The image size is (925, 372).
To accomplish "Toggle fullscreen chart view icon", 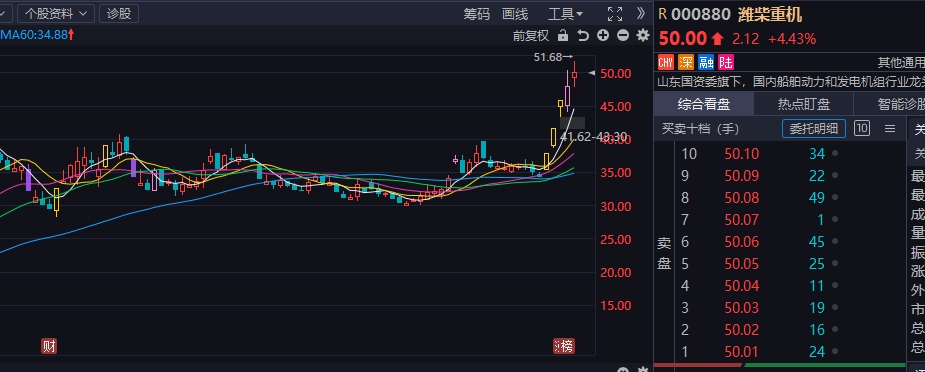I will tap(615, 14).
